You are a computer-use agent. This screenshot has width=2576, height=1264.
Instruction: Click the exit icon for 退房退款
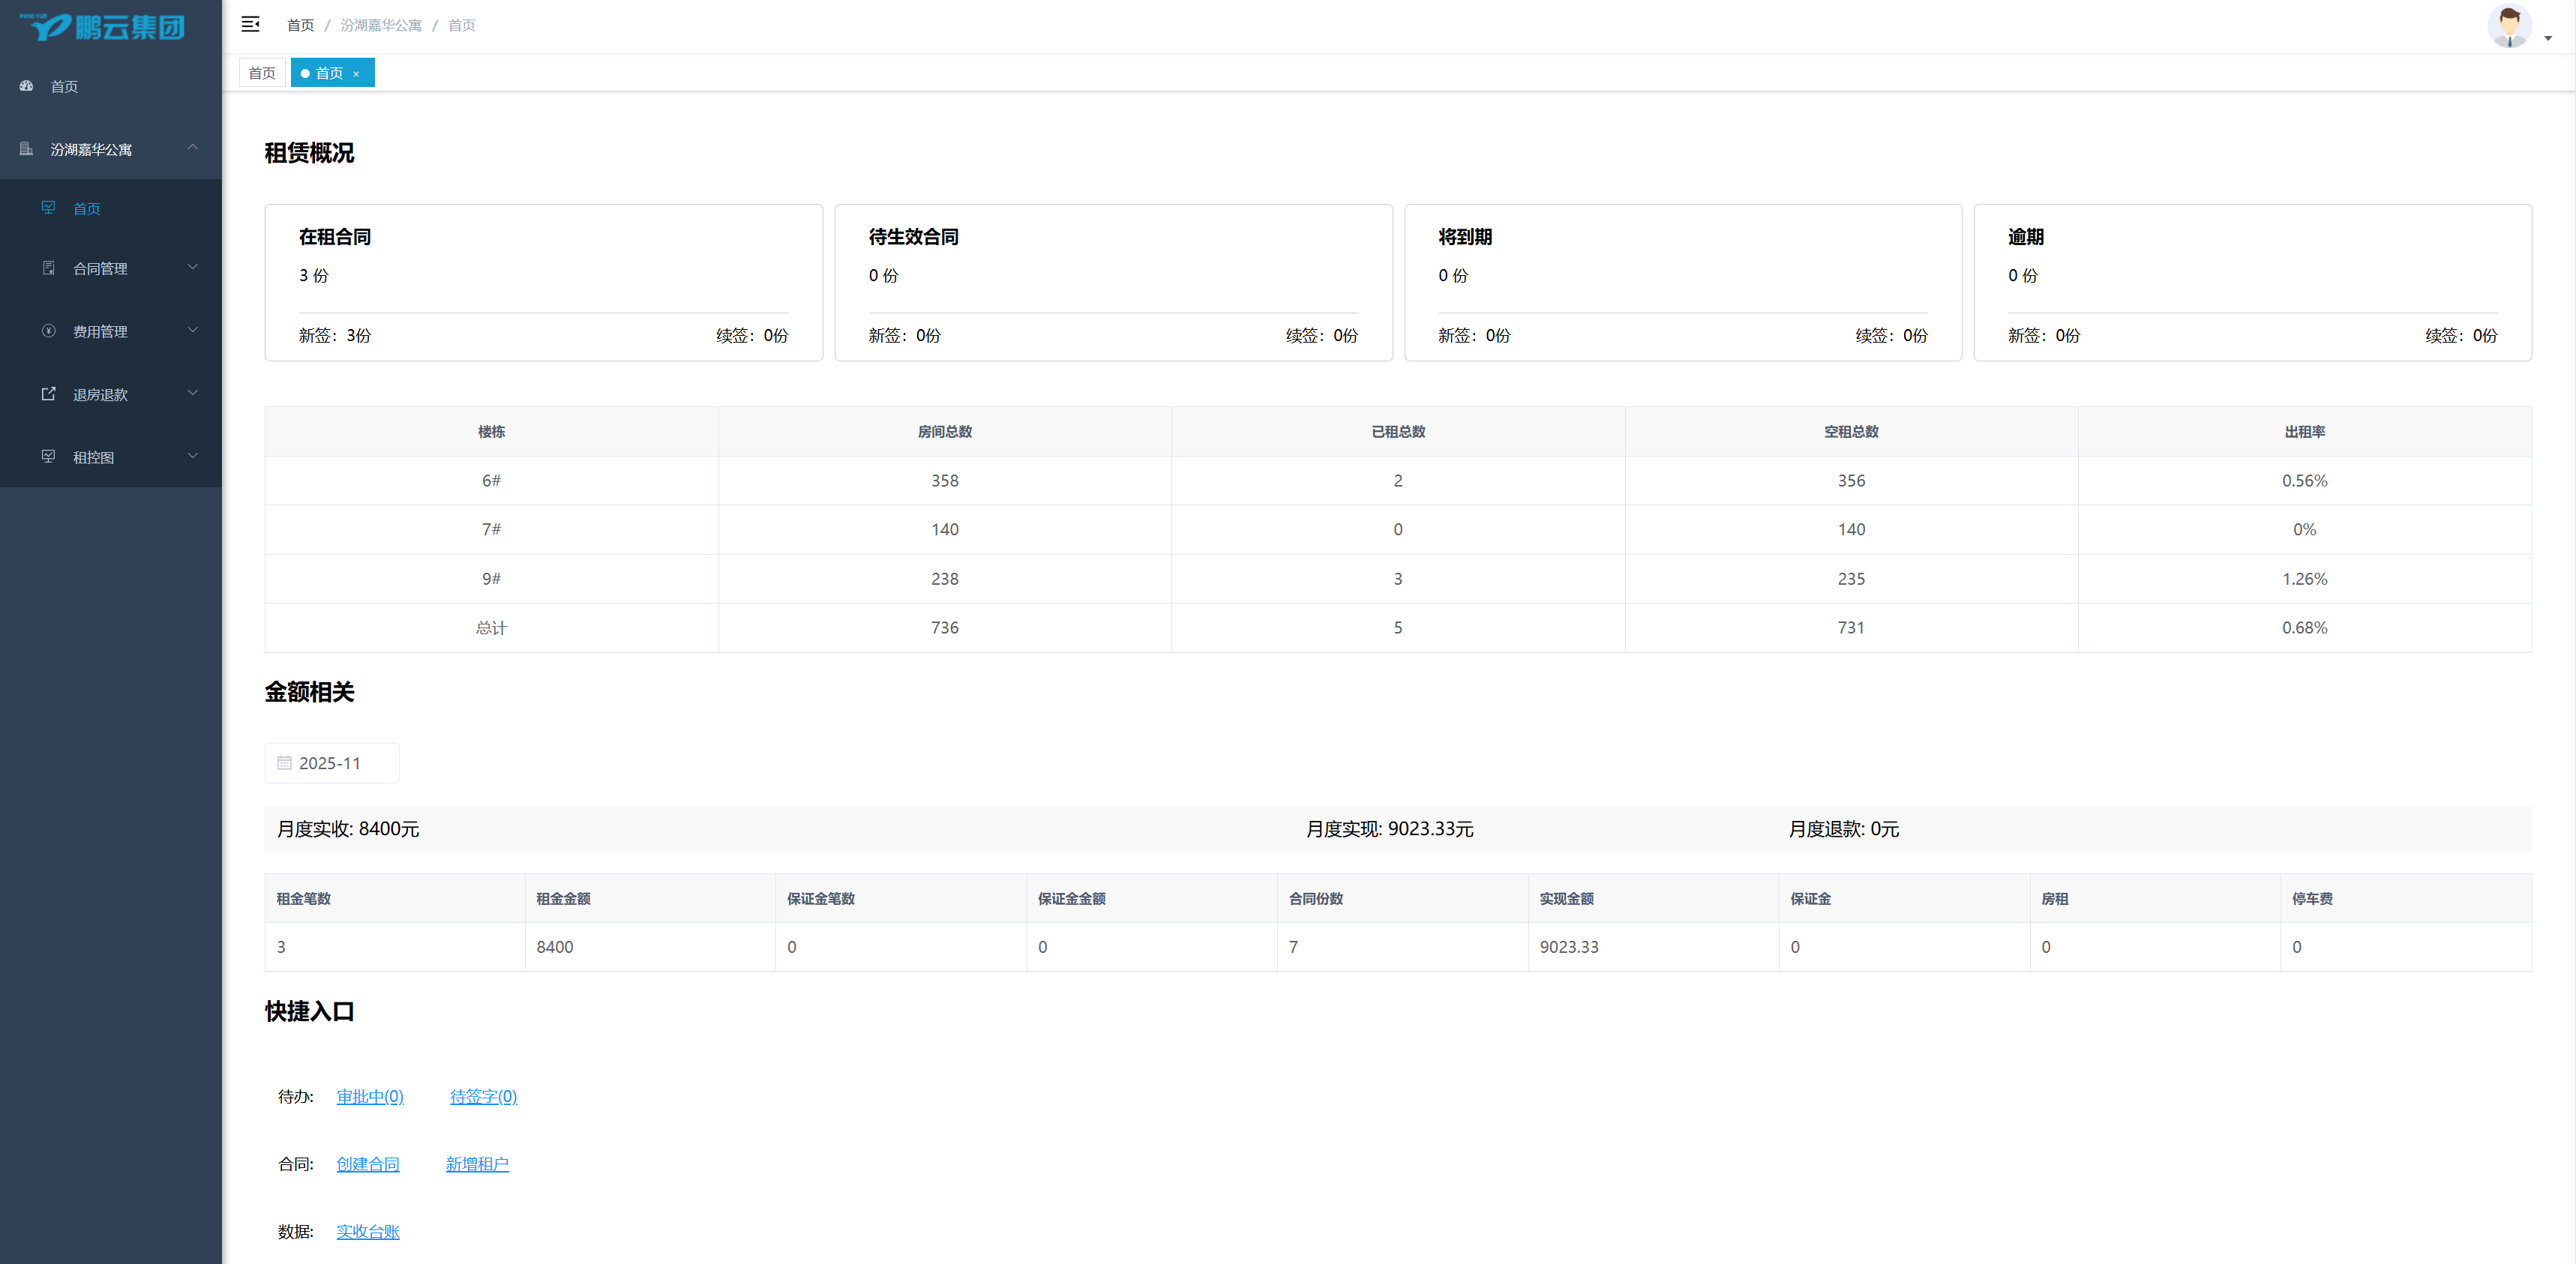coord(49,394)
